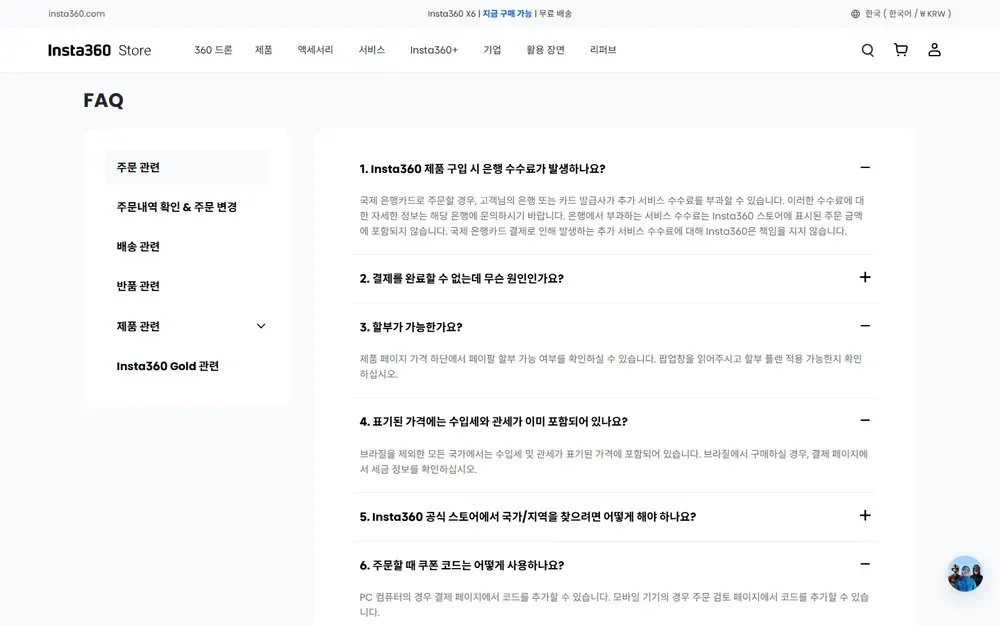Click the 무료 배송 banner text
The height and width of the screenshot is (625, 1000).
(x=555, y=14)
